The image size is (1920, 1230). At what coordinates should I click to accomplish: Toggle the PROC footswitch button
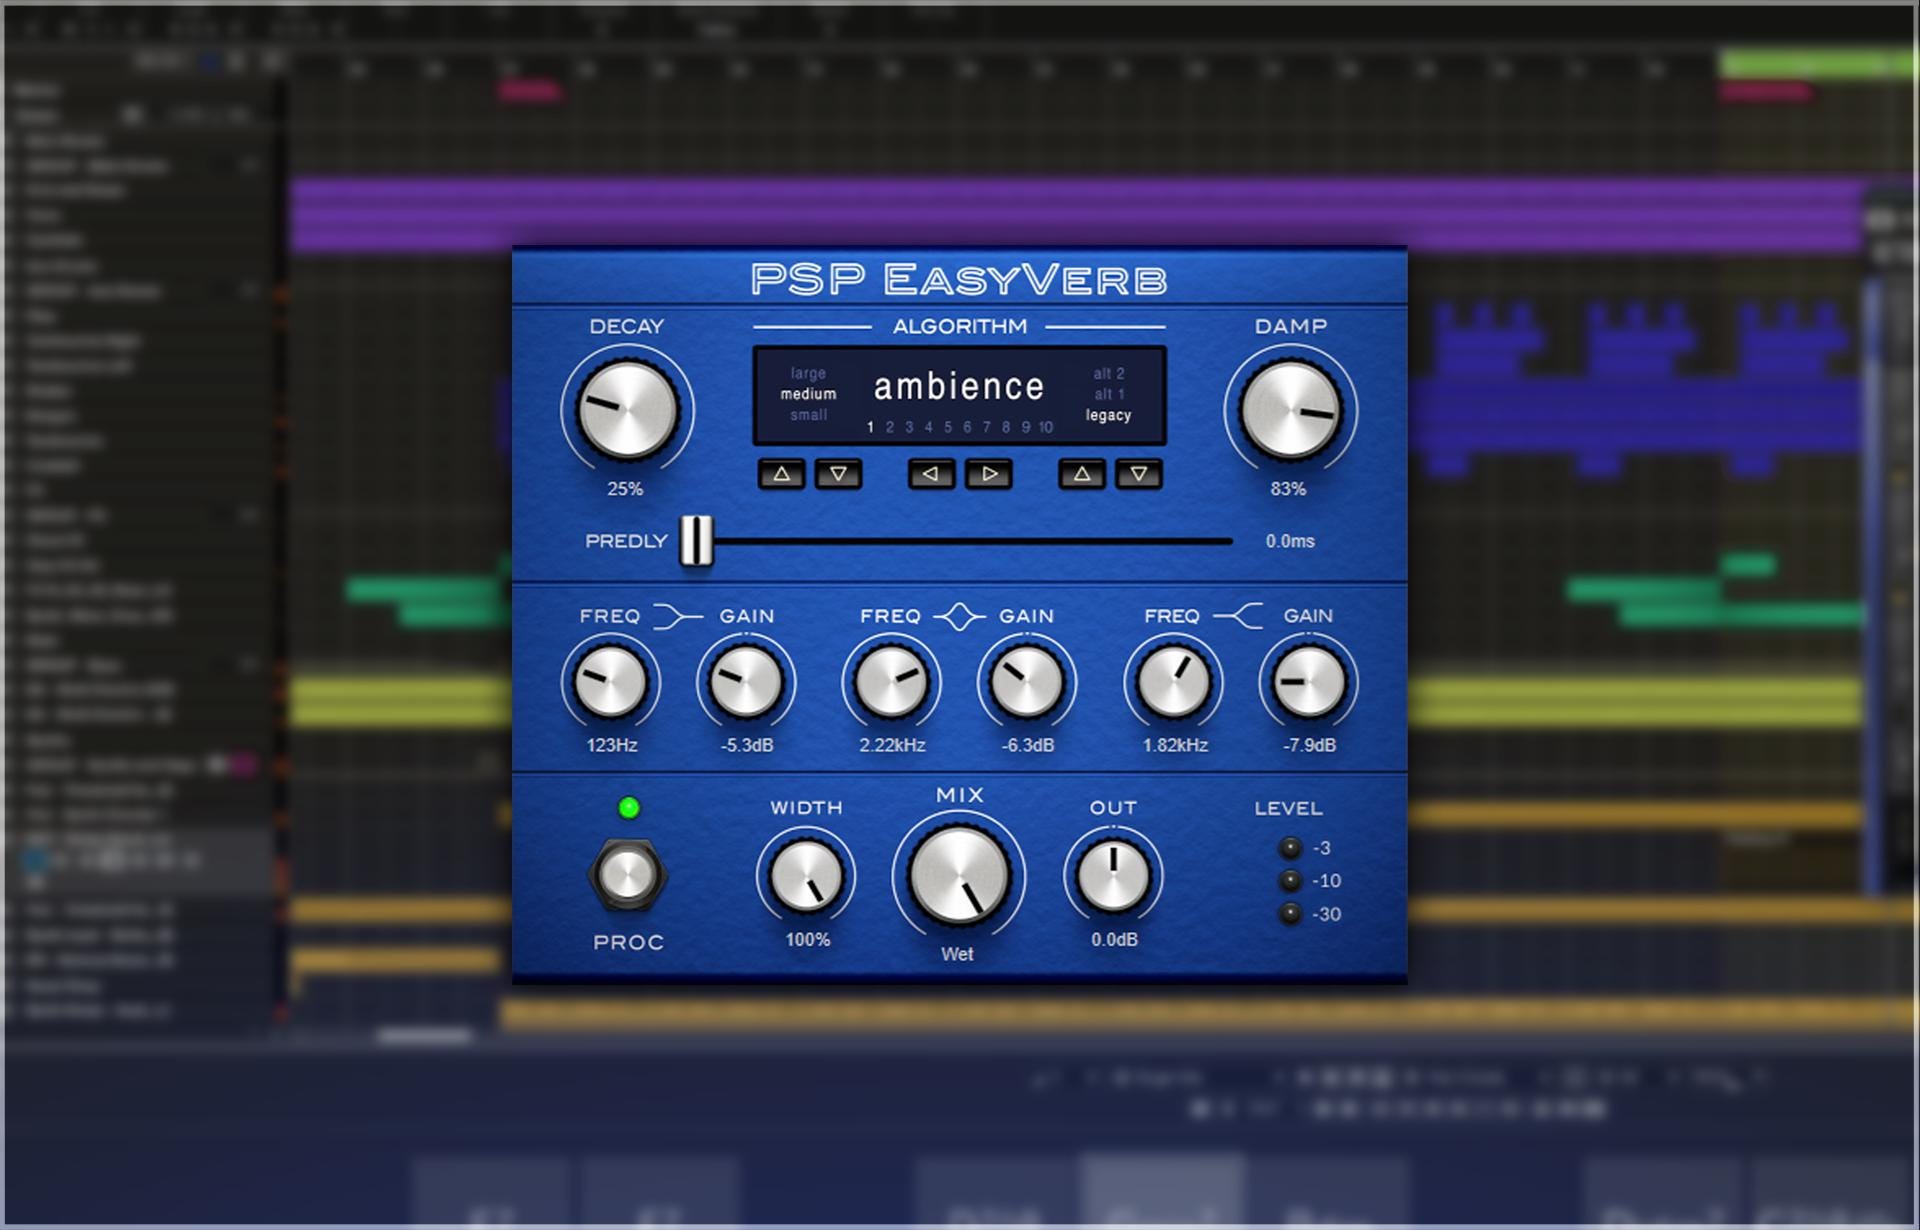tap(627, 876)
